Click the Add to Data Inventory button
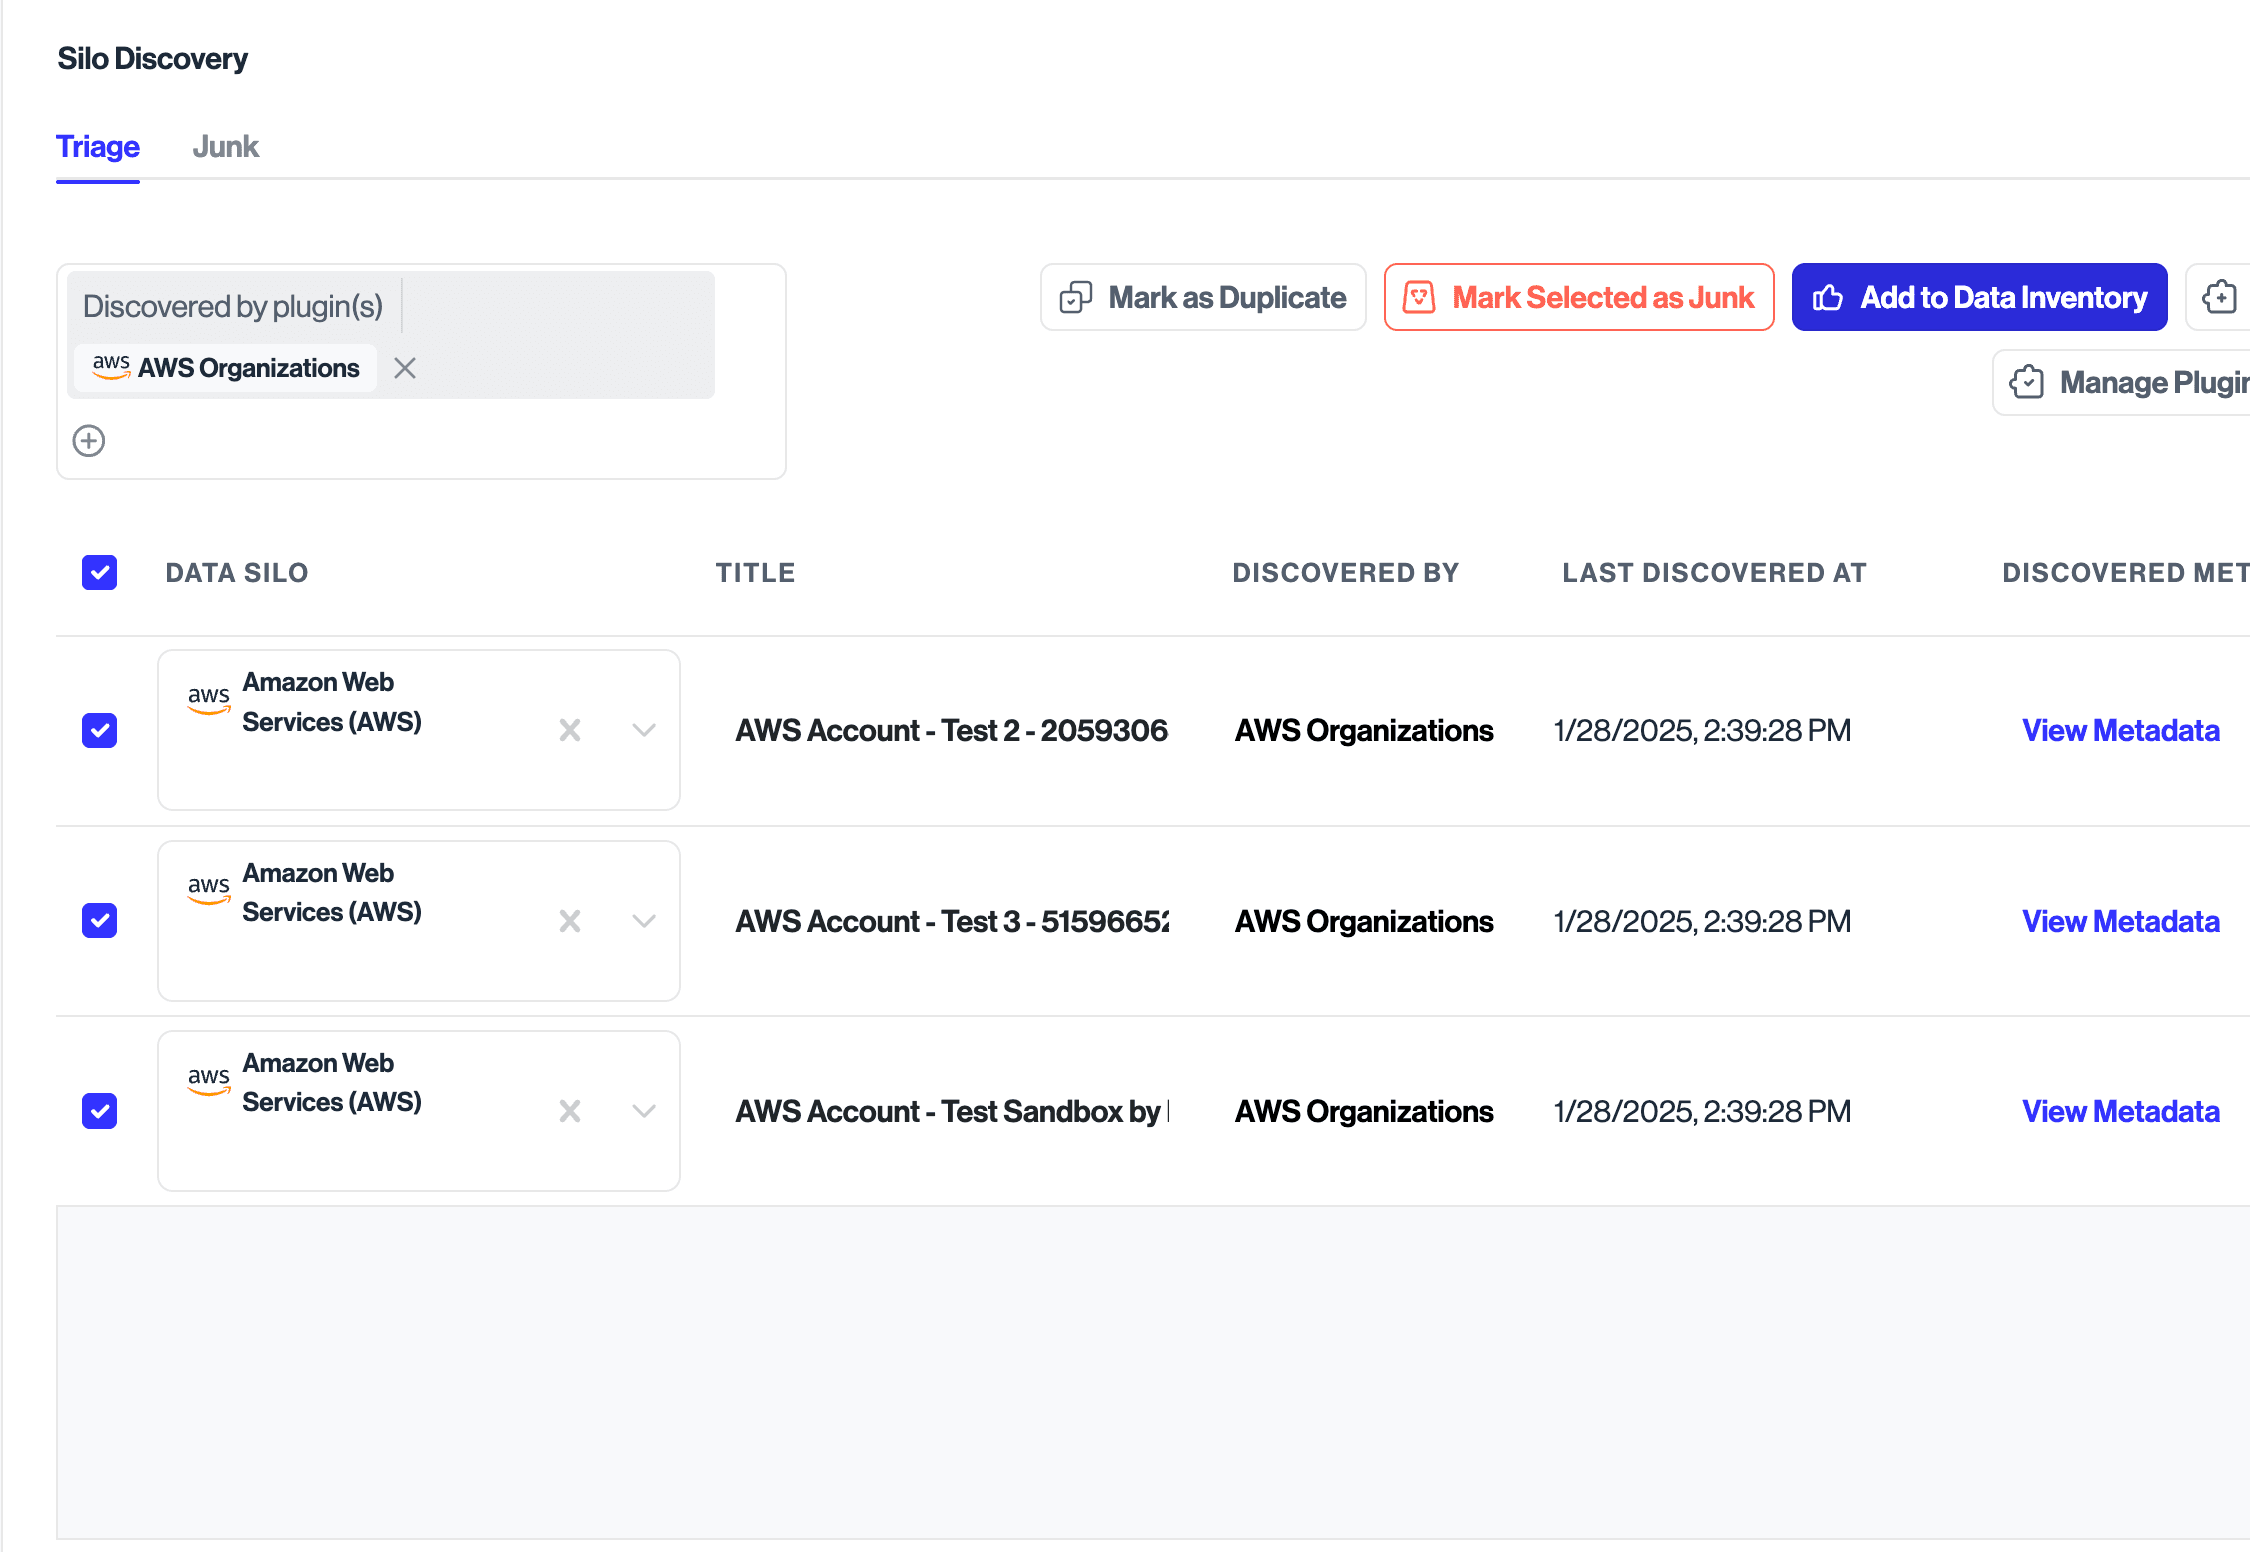Image resolution: width=2250 pixels, height=1552 pixels. (1979, 297)
